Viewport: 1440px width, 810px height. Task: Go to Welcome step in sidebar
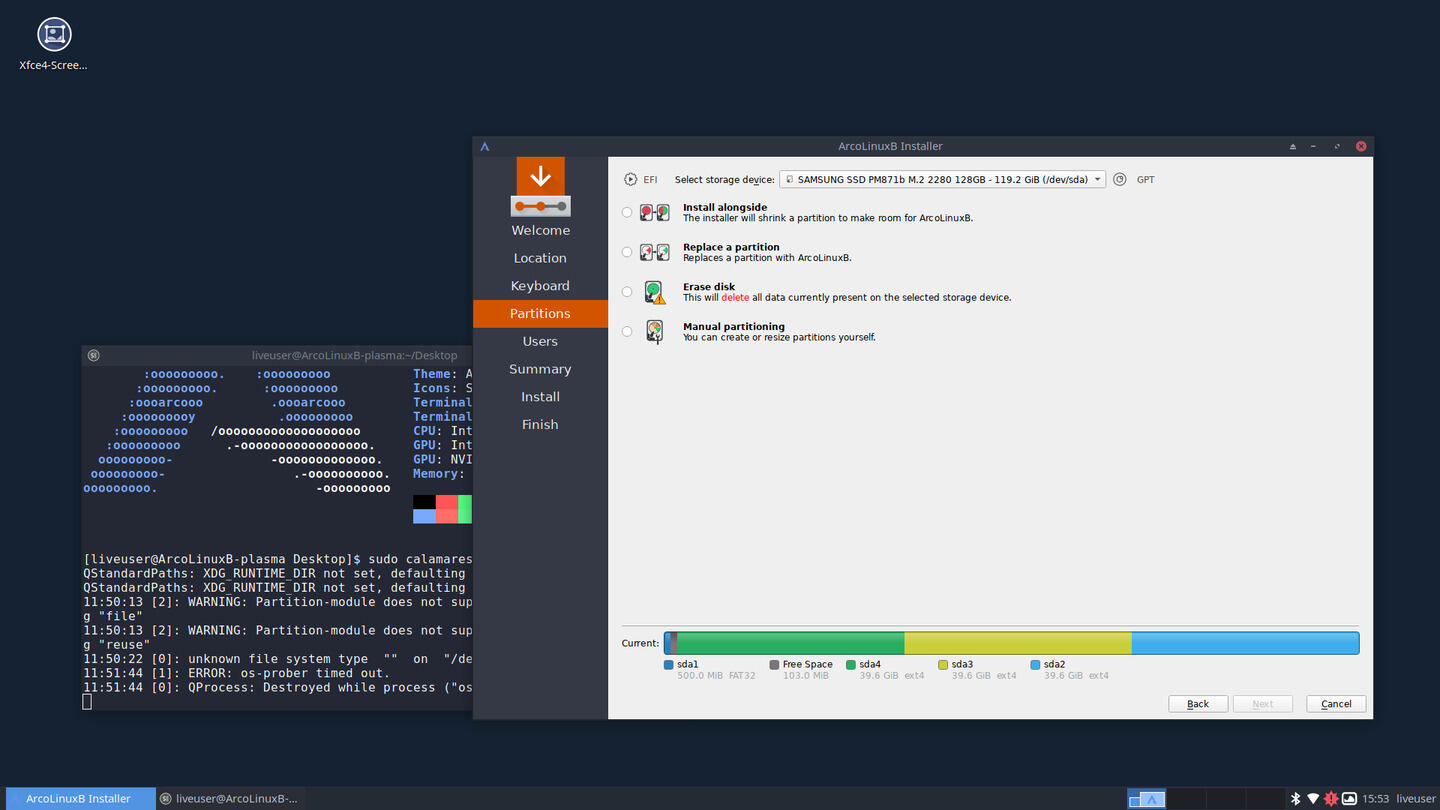[540, 230]
